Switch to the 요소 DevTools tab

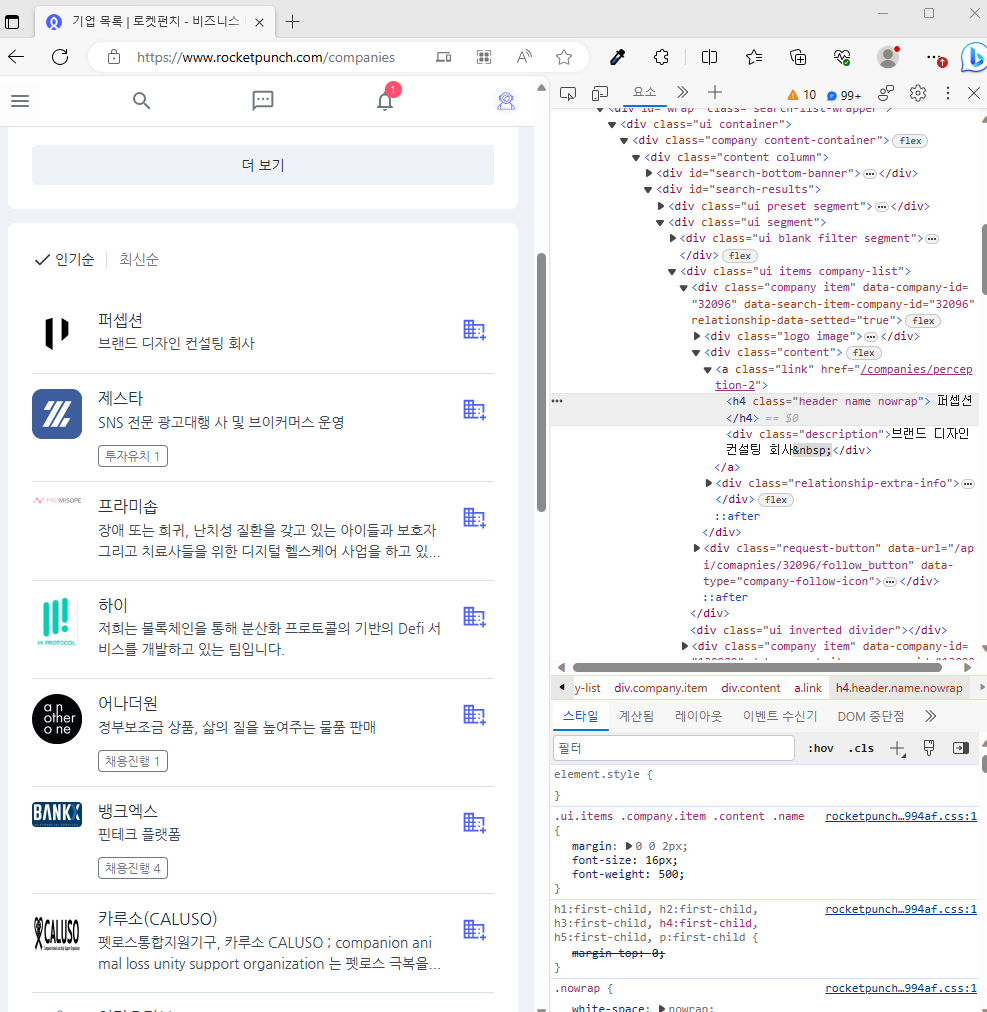pyautogui.click(x=644, y=92)
